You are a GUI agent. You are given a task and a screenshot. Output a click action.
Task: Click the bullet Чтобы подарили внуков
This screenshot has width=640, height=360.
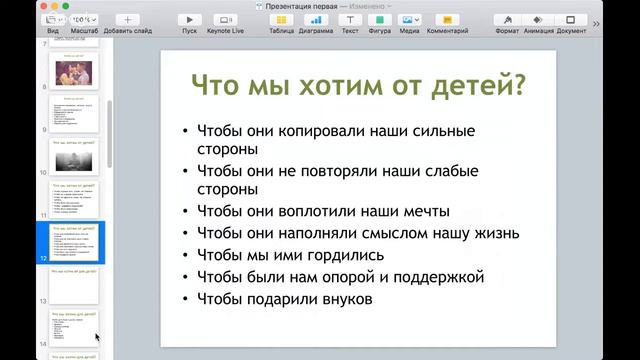click(x=284, y=299)
